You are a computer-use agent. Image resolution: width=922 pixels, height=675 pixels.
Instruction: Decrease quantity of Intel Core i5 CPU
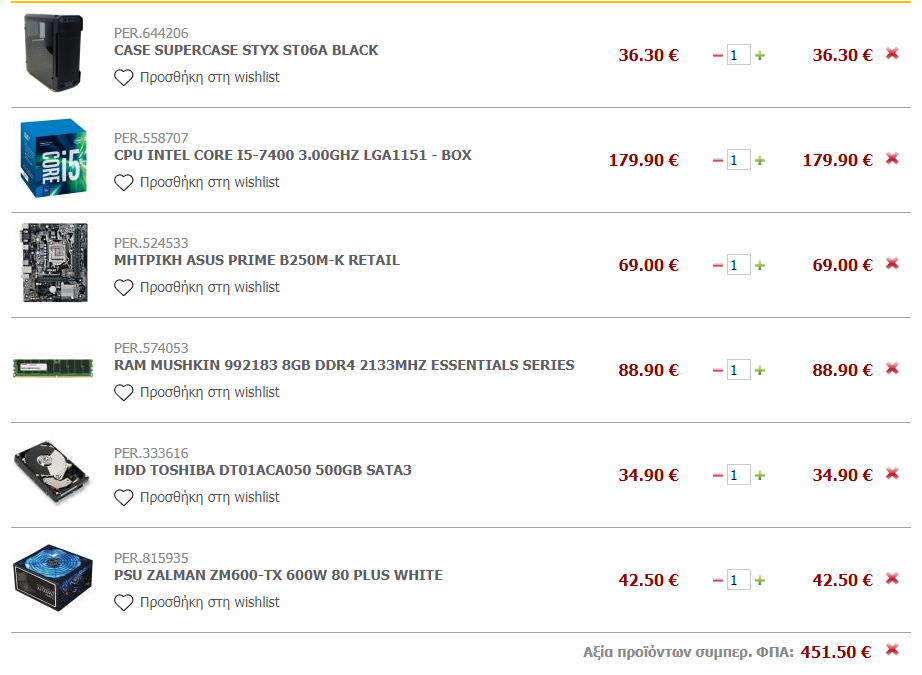(717, 161)
